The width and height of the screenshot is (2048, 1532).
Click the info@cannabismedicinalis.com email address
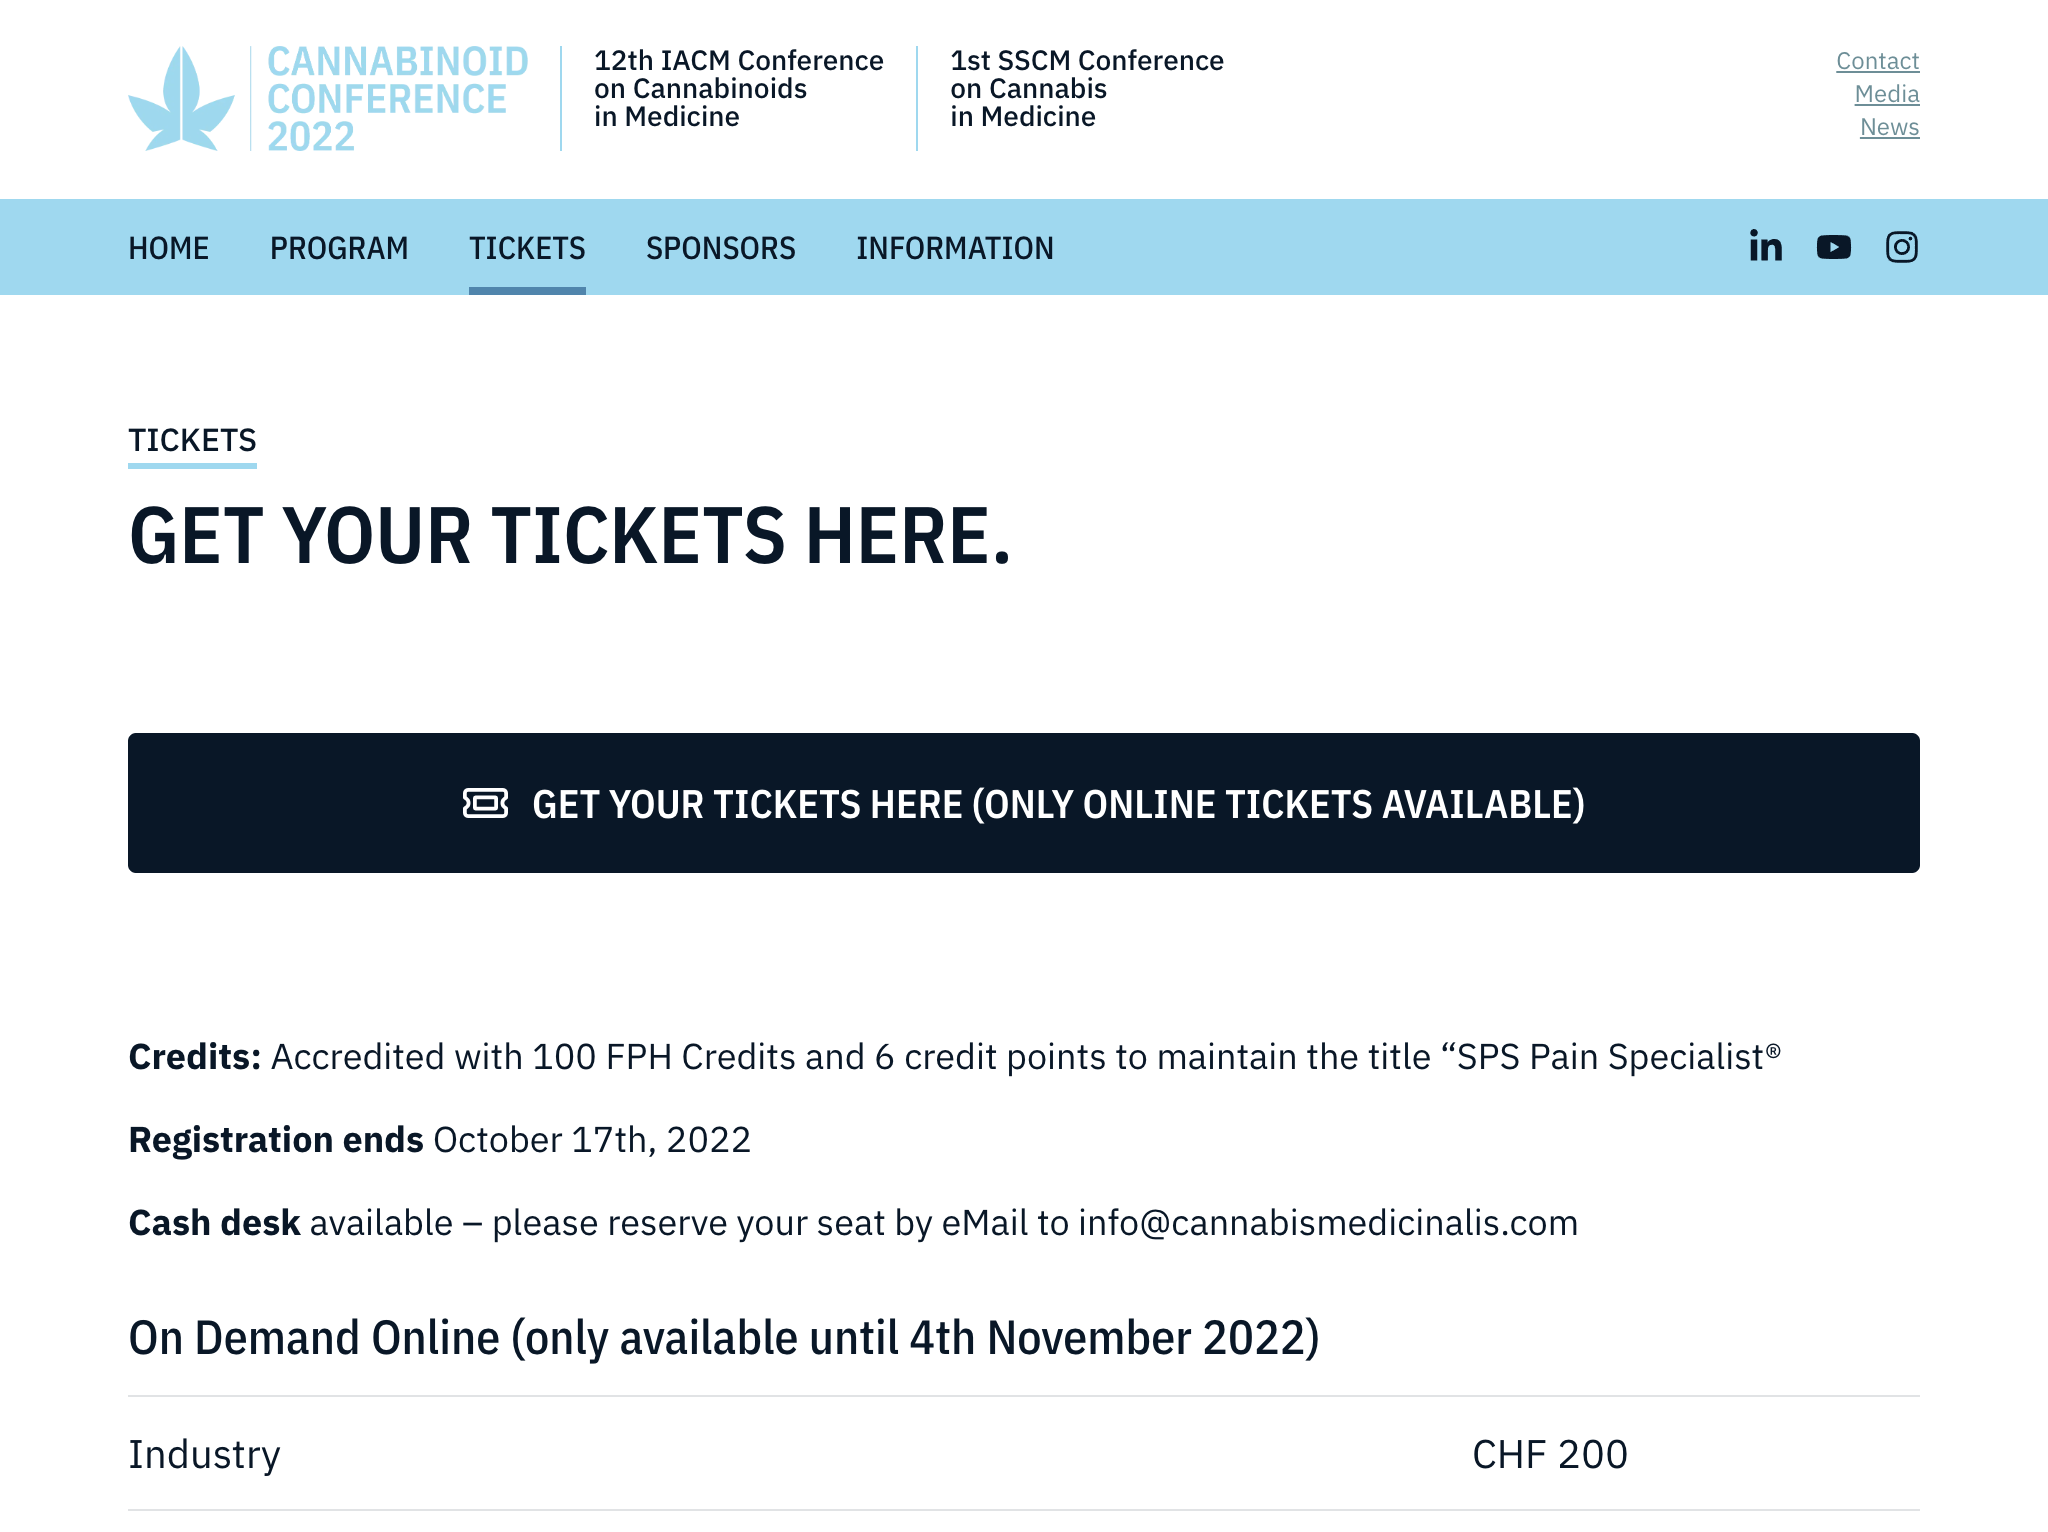pos(1327,1223)
